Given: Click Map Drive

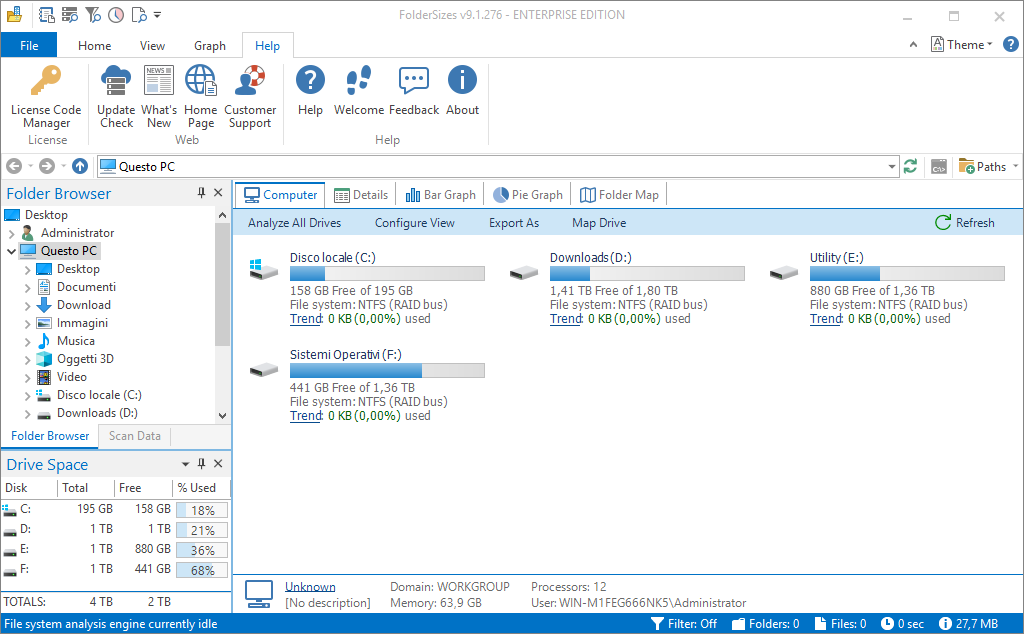Looking at the screenshot, I should click(599, 223).
